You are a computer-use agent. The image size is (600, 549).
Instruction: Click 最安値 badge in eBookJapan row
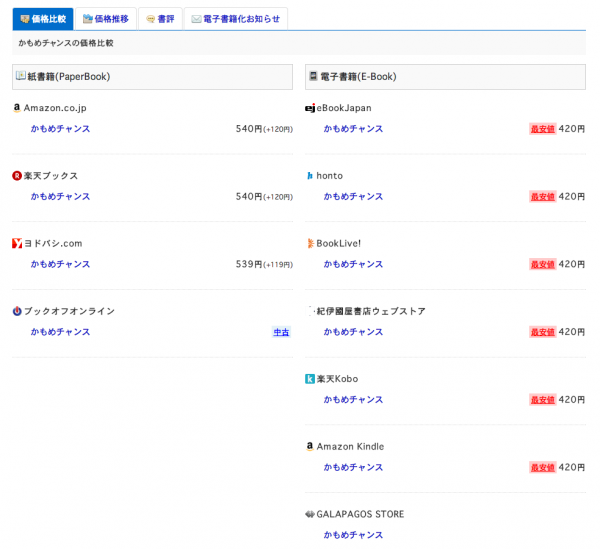pos(543,129)
